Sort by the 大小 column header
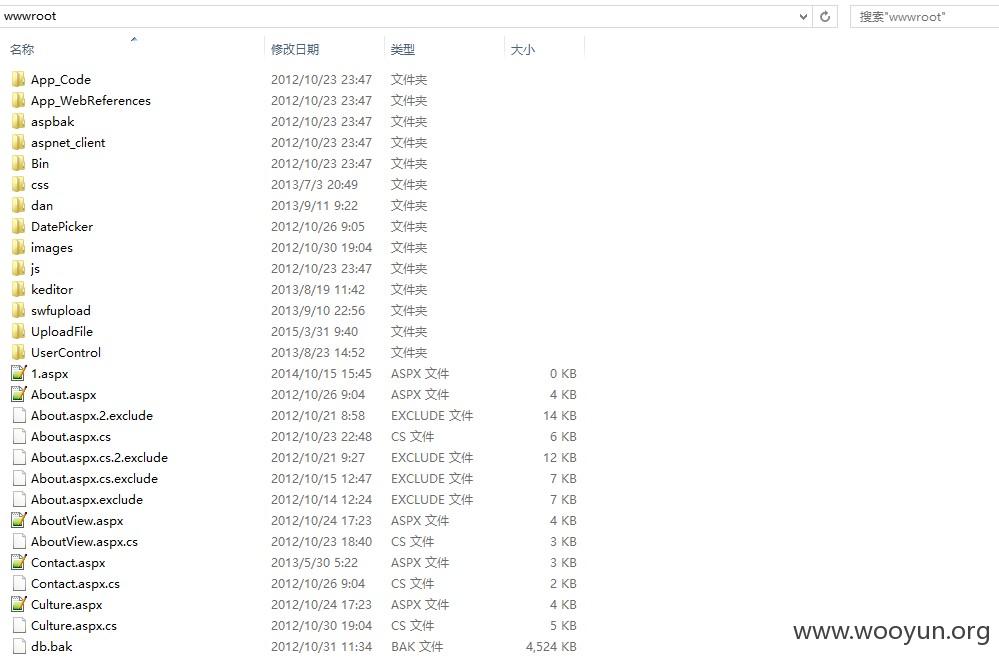The width and height of the screenshot is (999, 660). [x=523, y=49]
